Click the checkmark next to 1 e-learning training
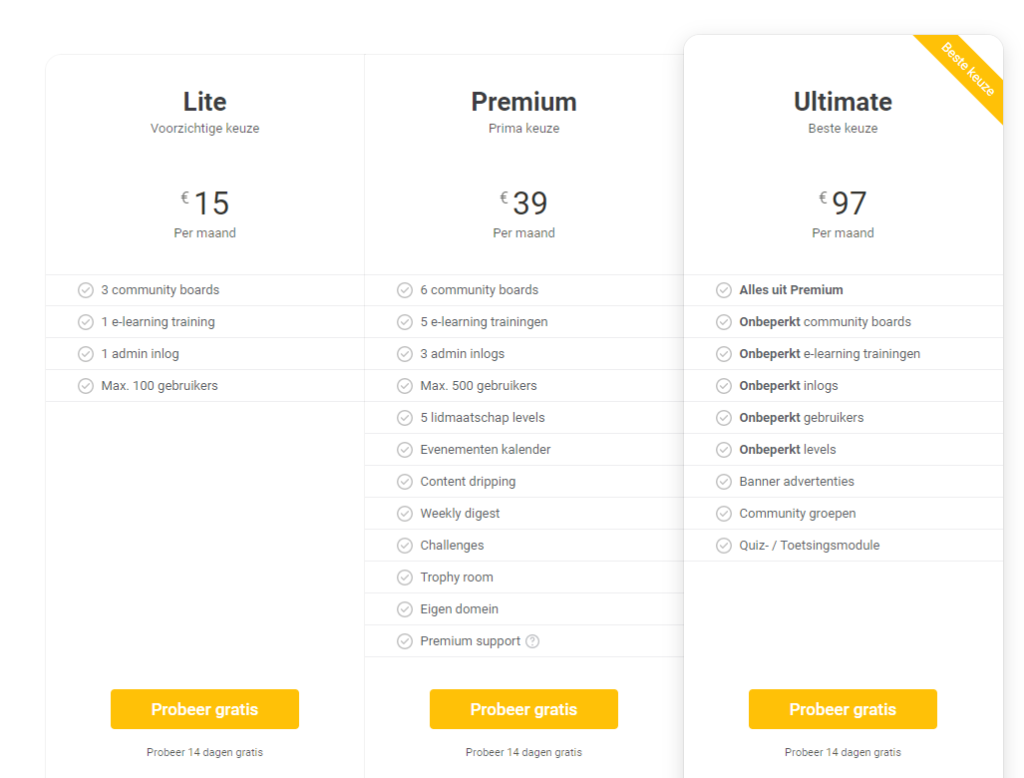The width and height of the screenshot is (1024, 778). [x=86, y=322]
